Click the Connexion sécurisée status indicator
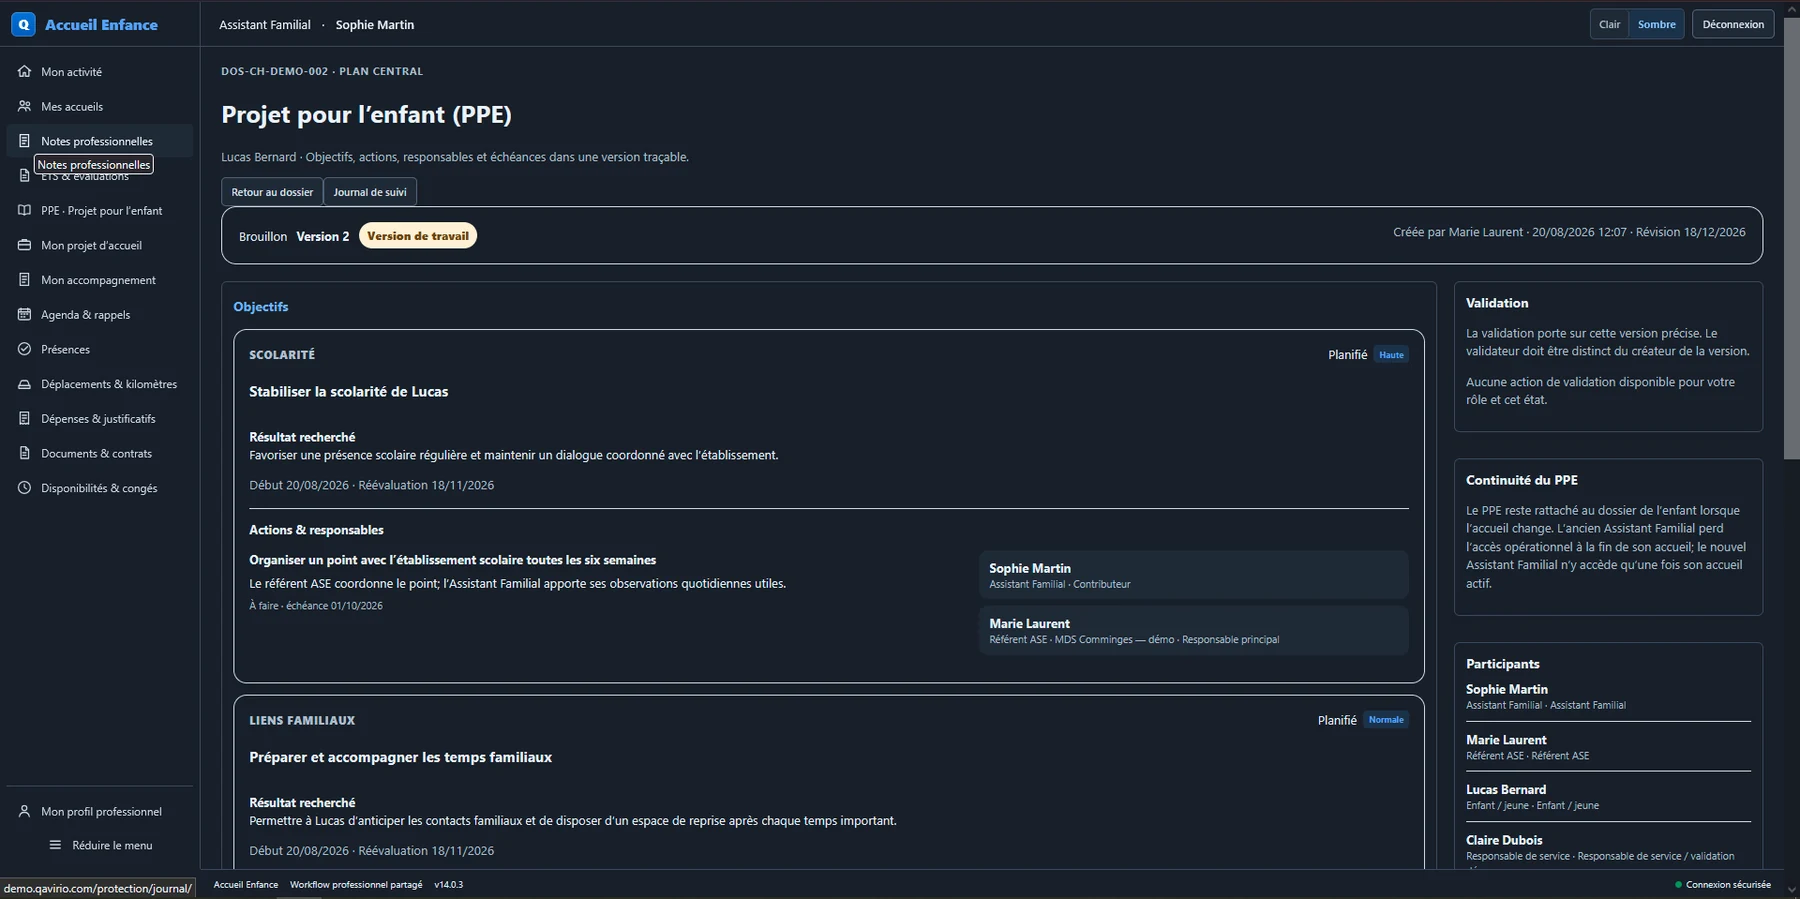This screenshot has width=1800, height=899. (x=1722, y=884)
